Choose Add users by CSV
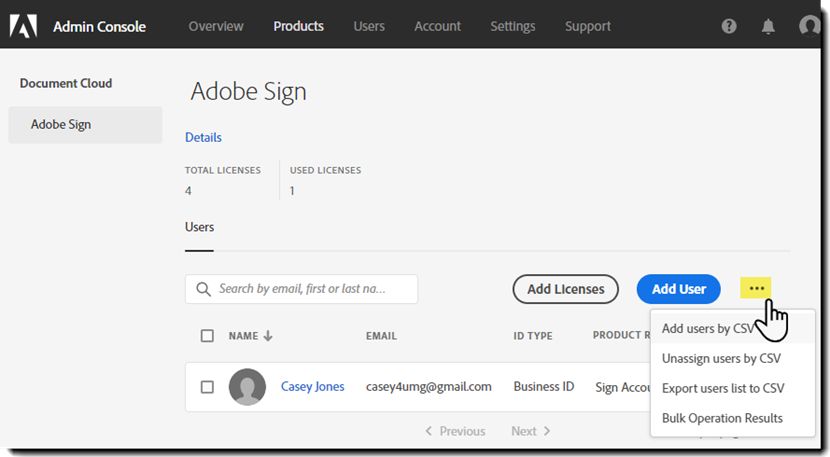830x457 pixels. pyautogui.click(x=708, y=328)
